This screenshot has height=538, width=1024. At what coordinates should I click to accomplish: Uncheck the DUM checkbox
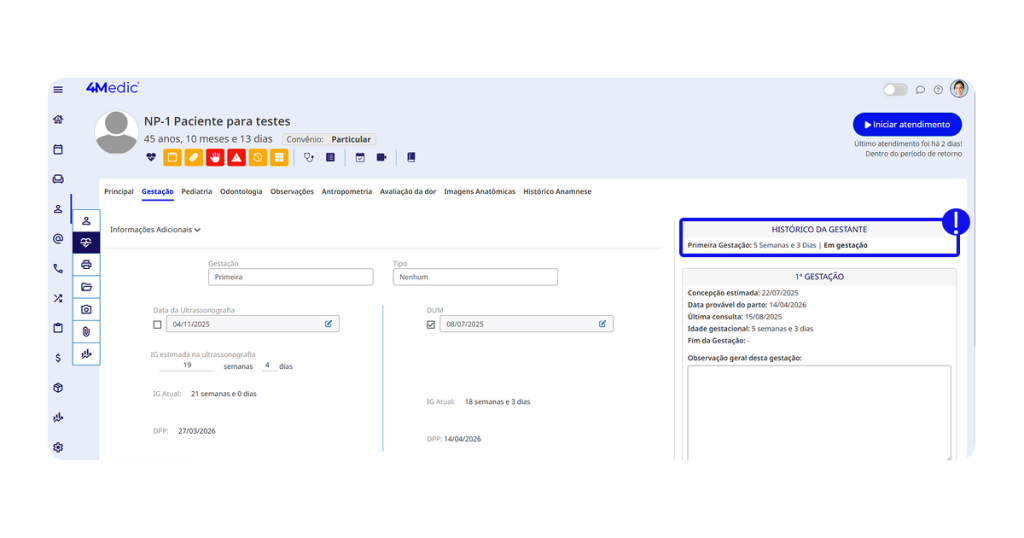point(431,324)
